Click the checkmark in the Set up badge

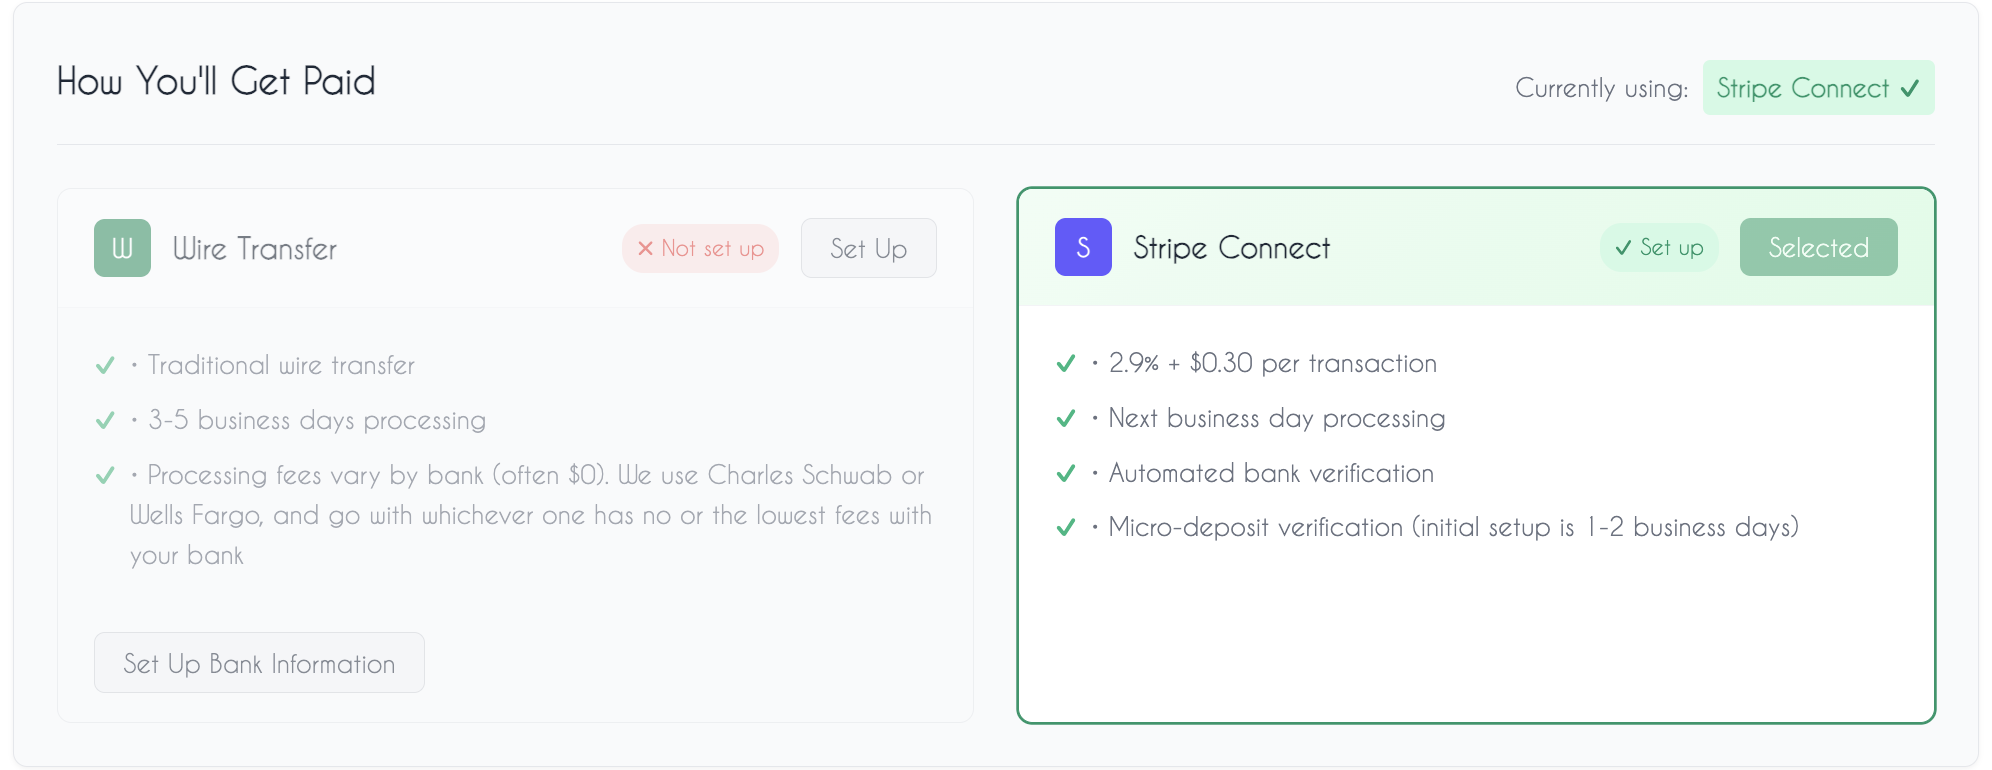tap(1623, 248)
